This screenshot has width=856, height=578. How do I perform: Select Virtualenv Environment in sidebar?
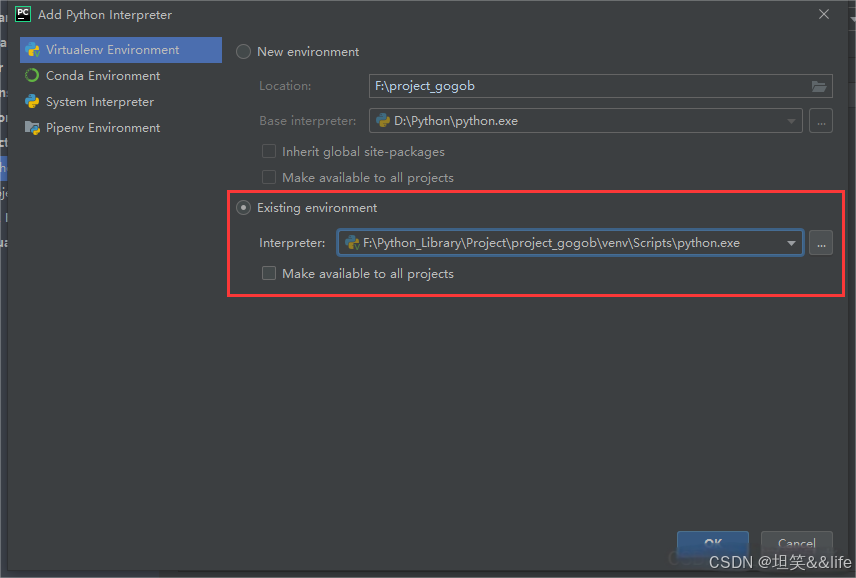[x=121, y=50]
